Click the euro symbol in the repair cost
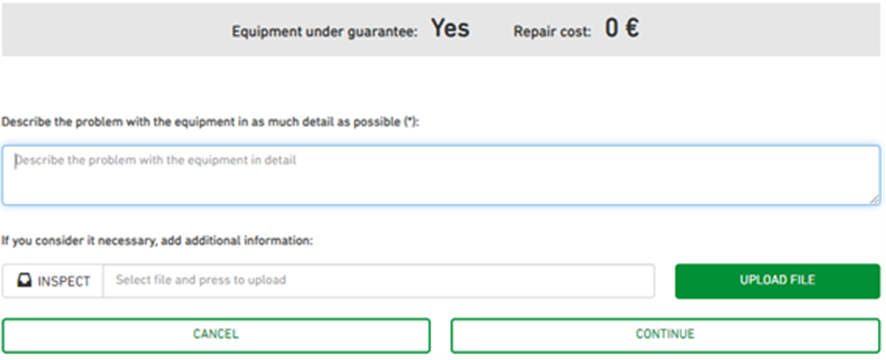The image size is (886, 360). 632,28
